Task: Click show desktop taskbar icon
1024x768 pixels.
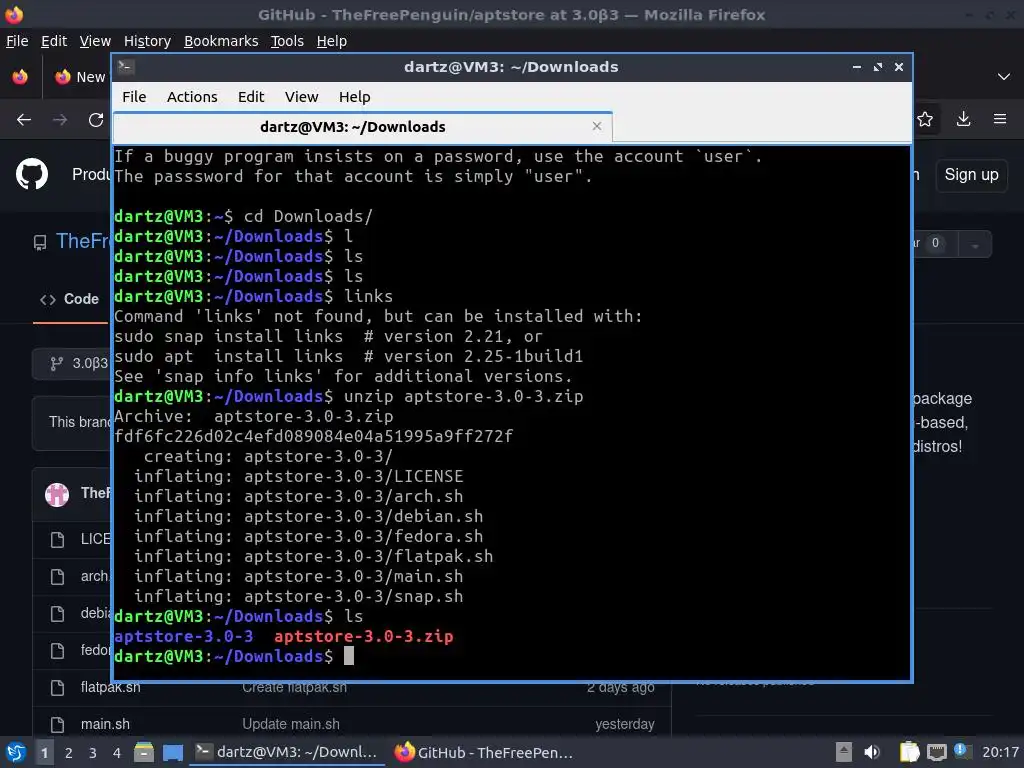Action: pos(172,753)
